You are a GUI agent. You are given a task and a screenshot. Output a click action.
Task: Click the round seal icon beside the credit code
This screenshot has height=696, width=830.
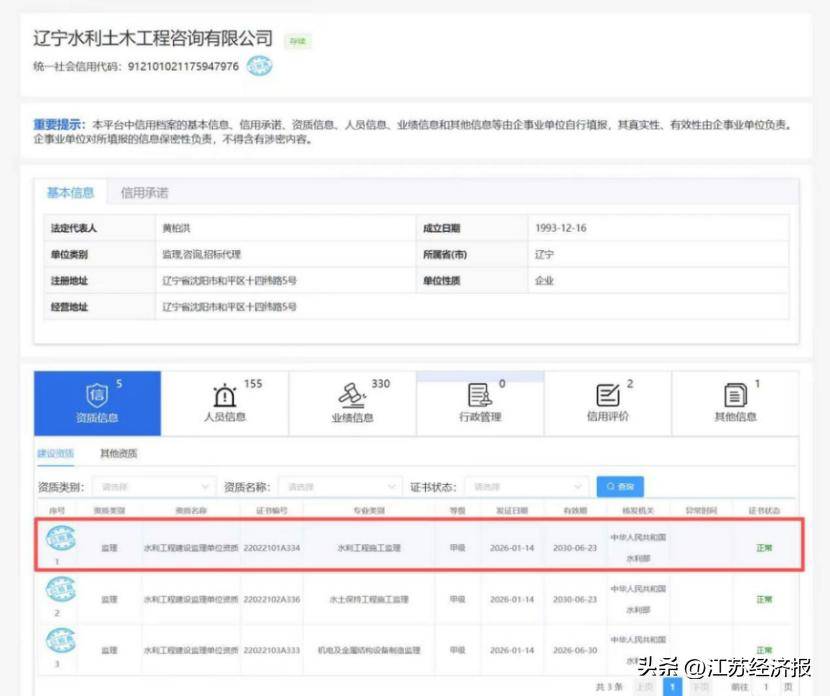(x=259, y=66)
